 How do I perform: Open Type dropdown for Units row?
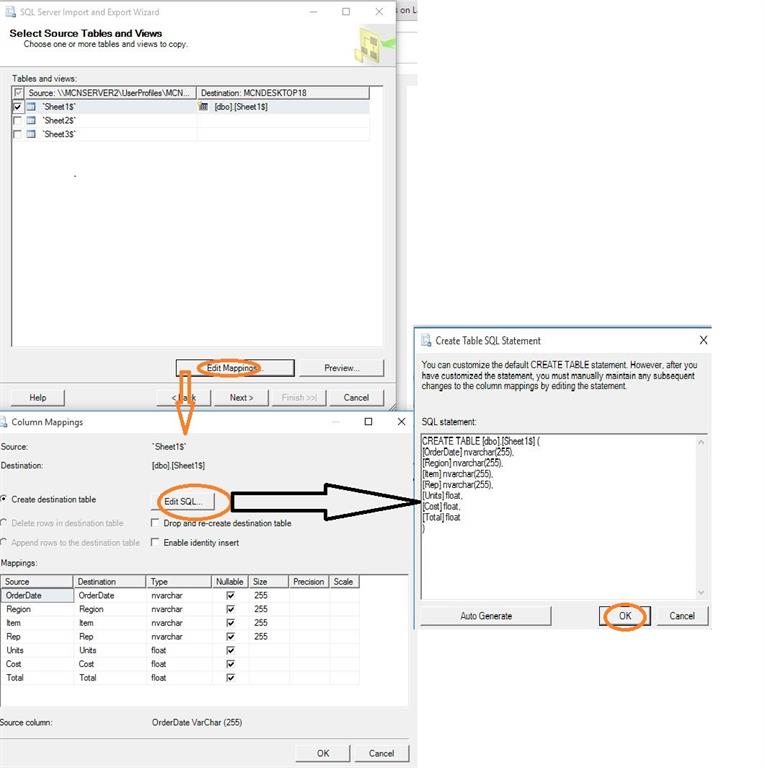[179, 650]
